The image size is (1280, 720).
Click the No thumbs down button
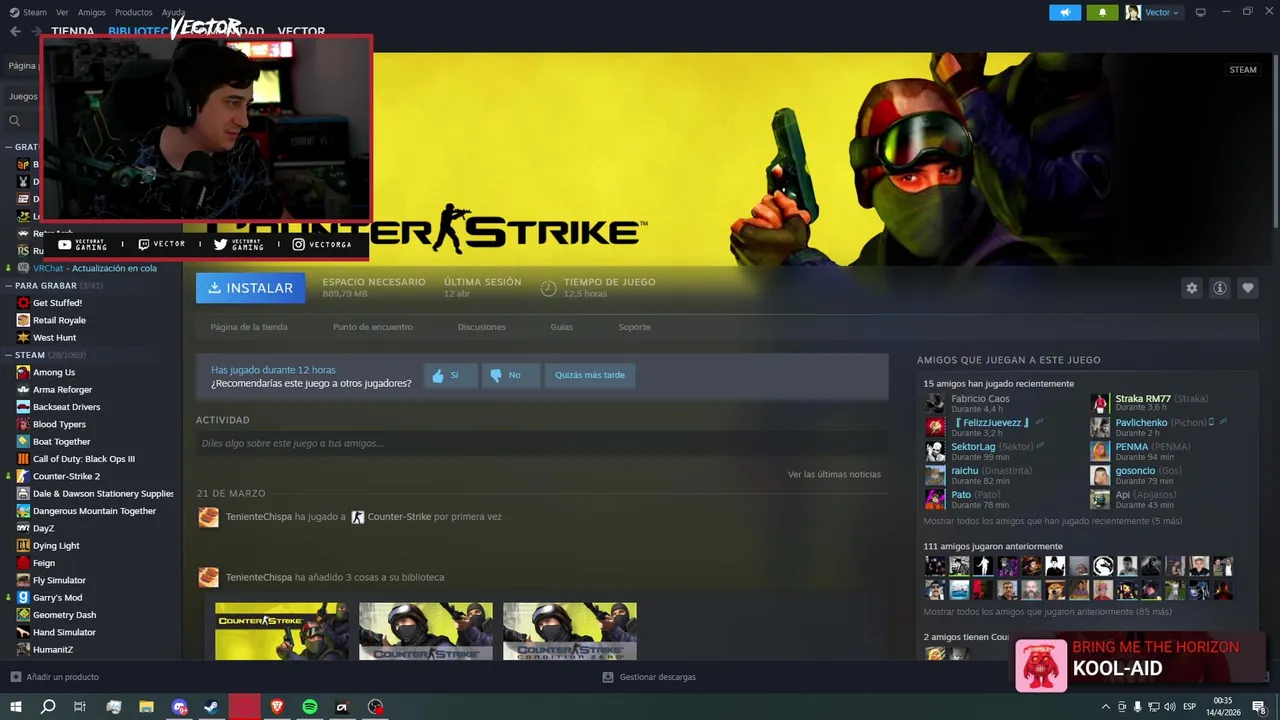(511, 375)
